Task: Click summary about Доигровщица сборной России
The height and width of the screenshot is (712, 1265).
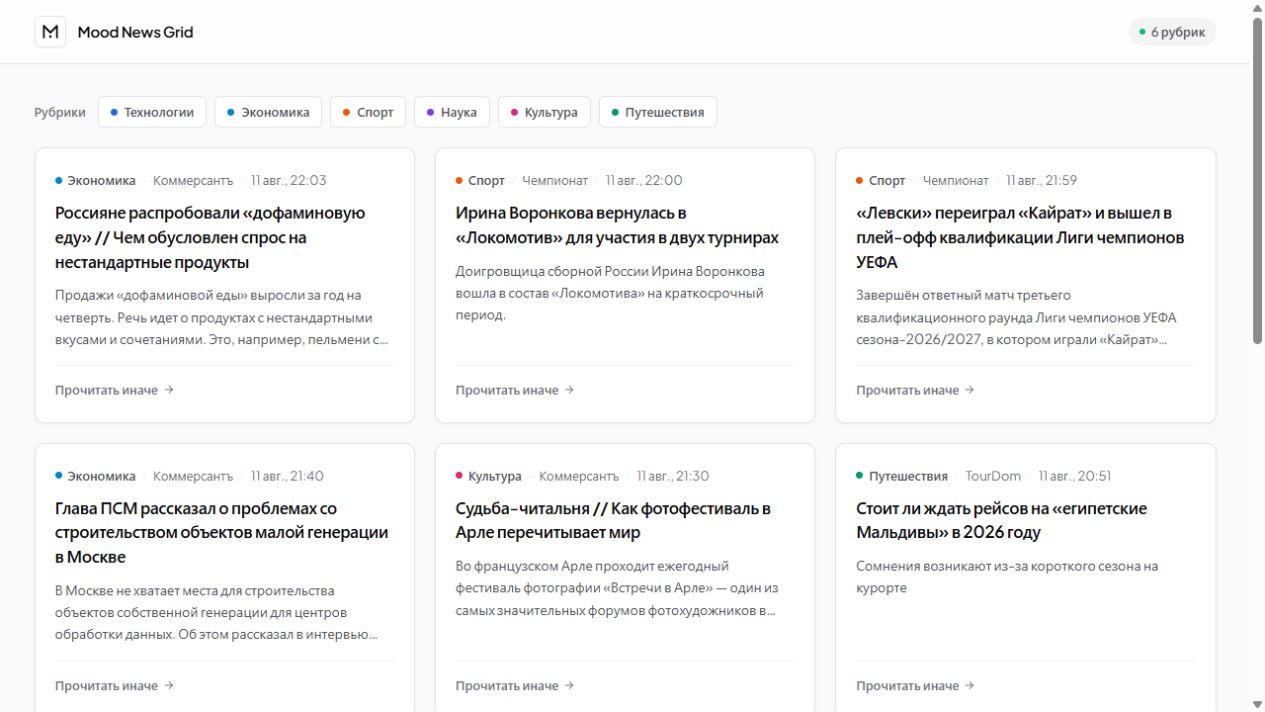Action: click(x=610, y=293)
